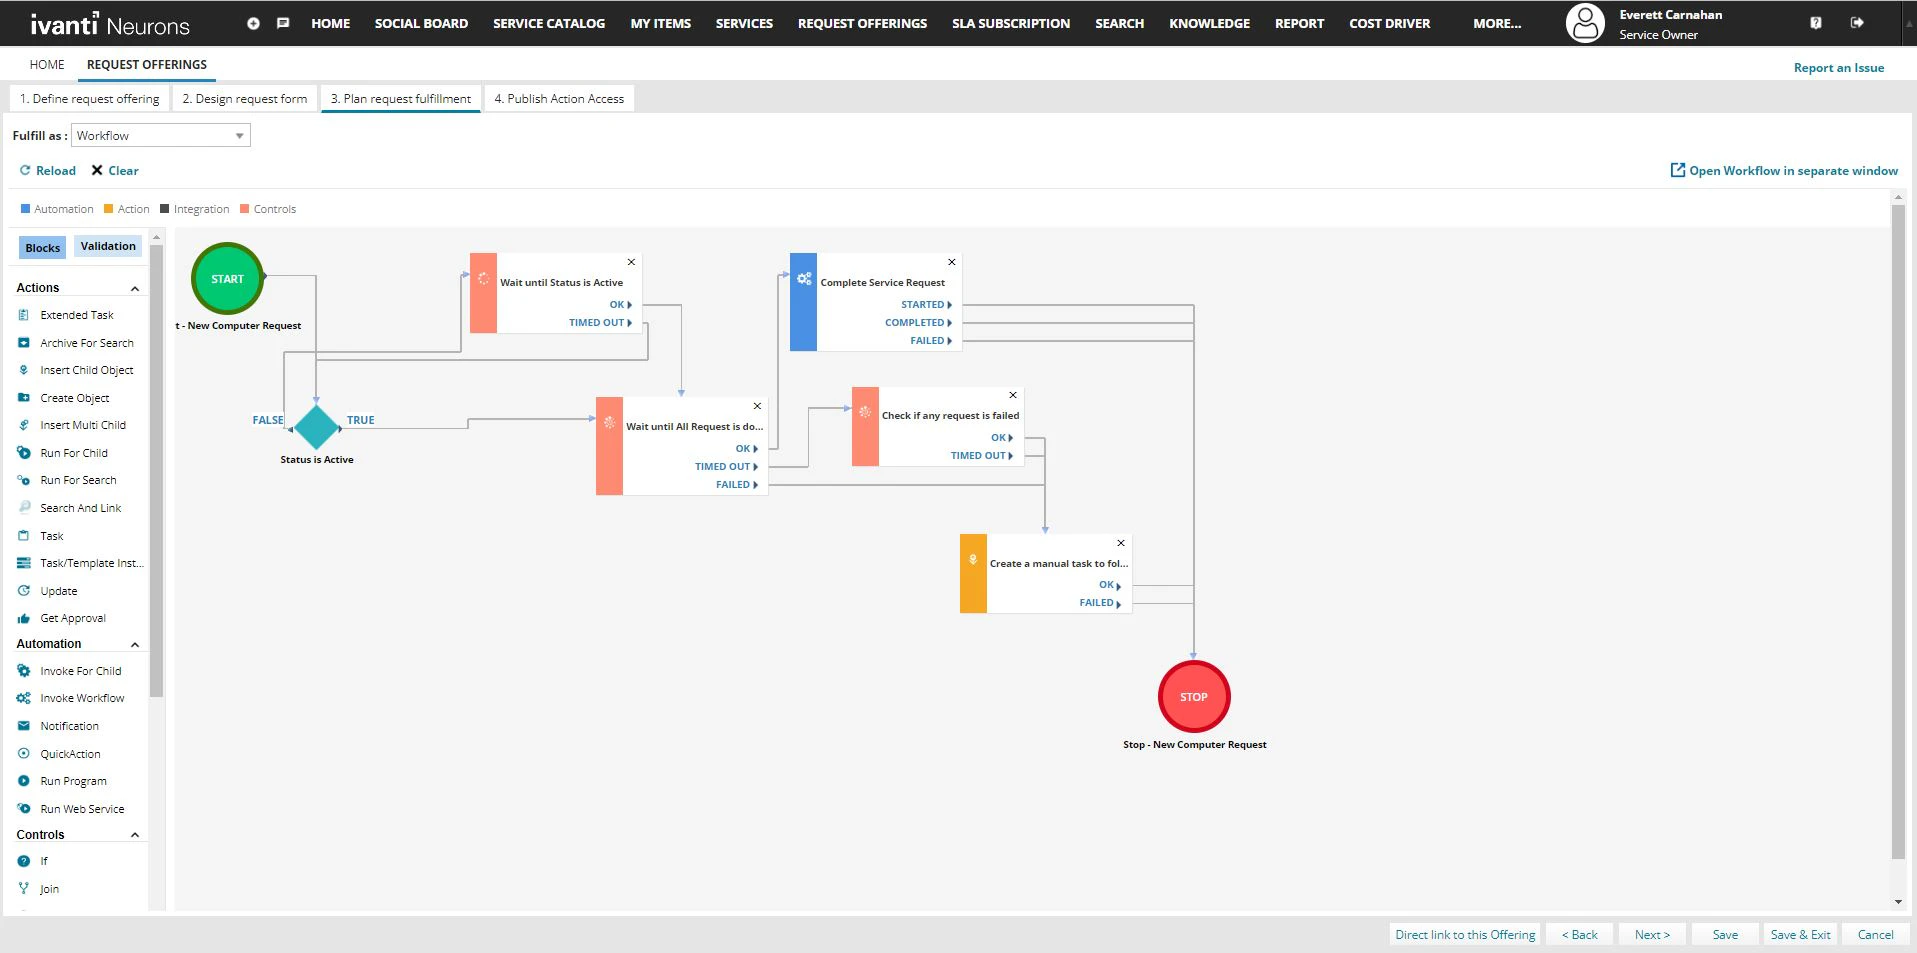Viewport: 1917px width, 953px height.
Task: Select the Search And Link icon
Action: (23, 507)
